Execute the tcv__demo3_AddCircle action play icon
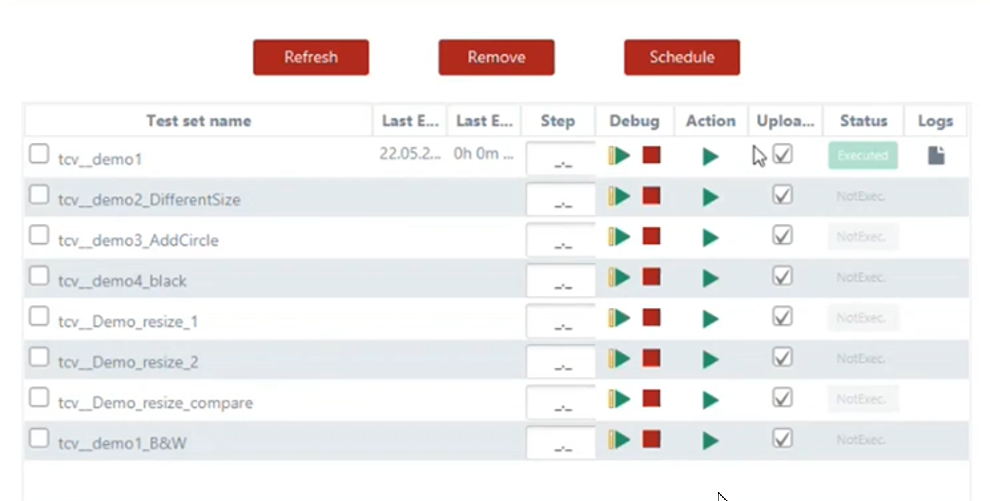The image size is (990, 501). tap(710, 238)
